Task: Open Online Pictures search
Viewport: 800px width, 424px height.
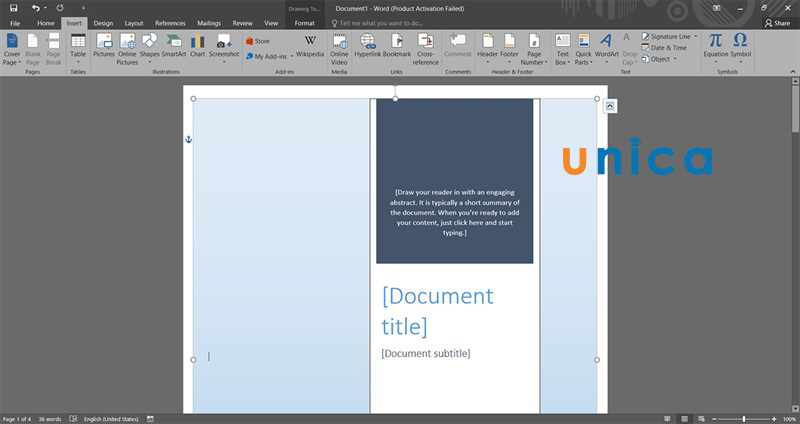Action: (x=127, y=49)
